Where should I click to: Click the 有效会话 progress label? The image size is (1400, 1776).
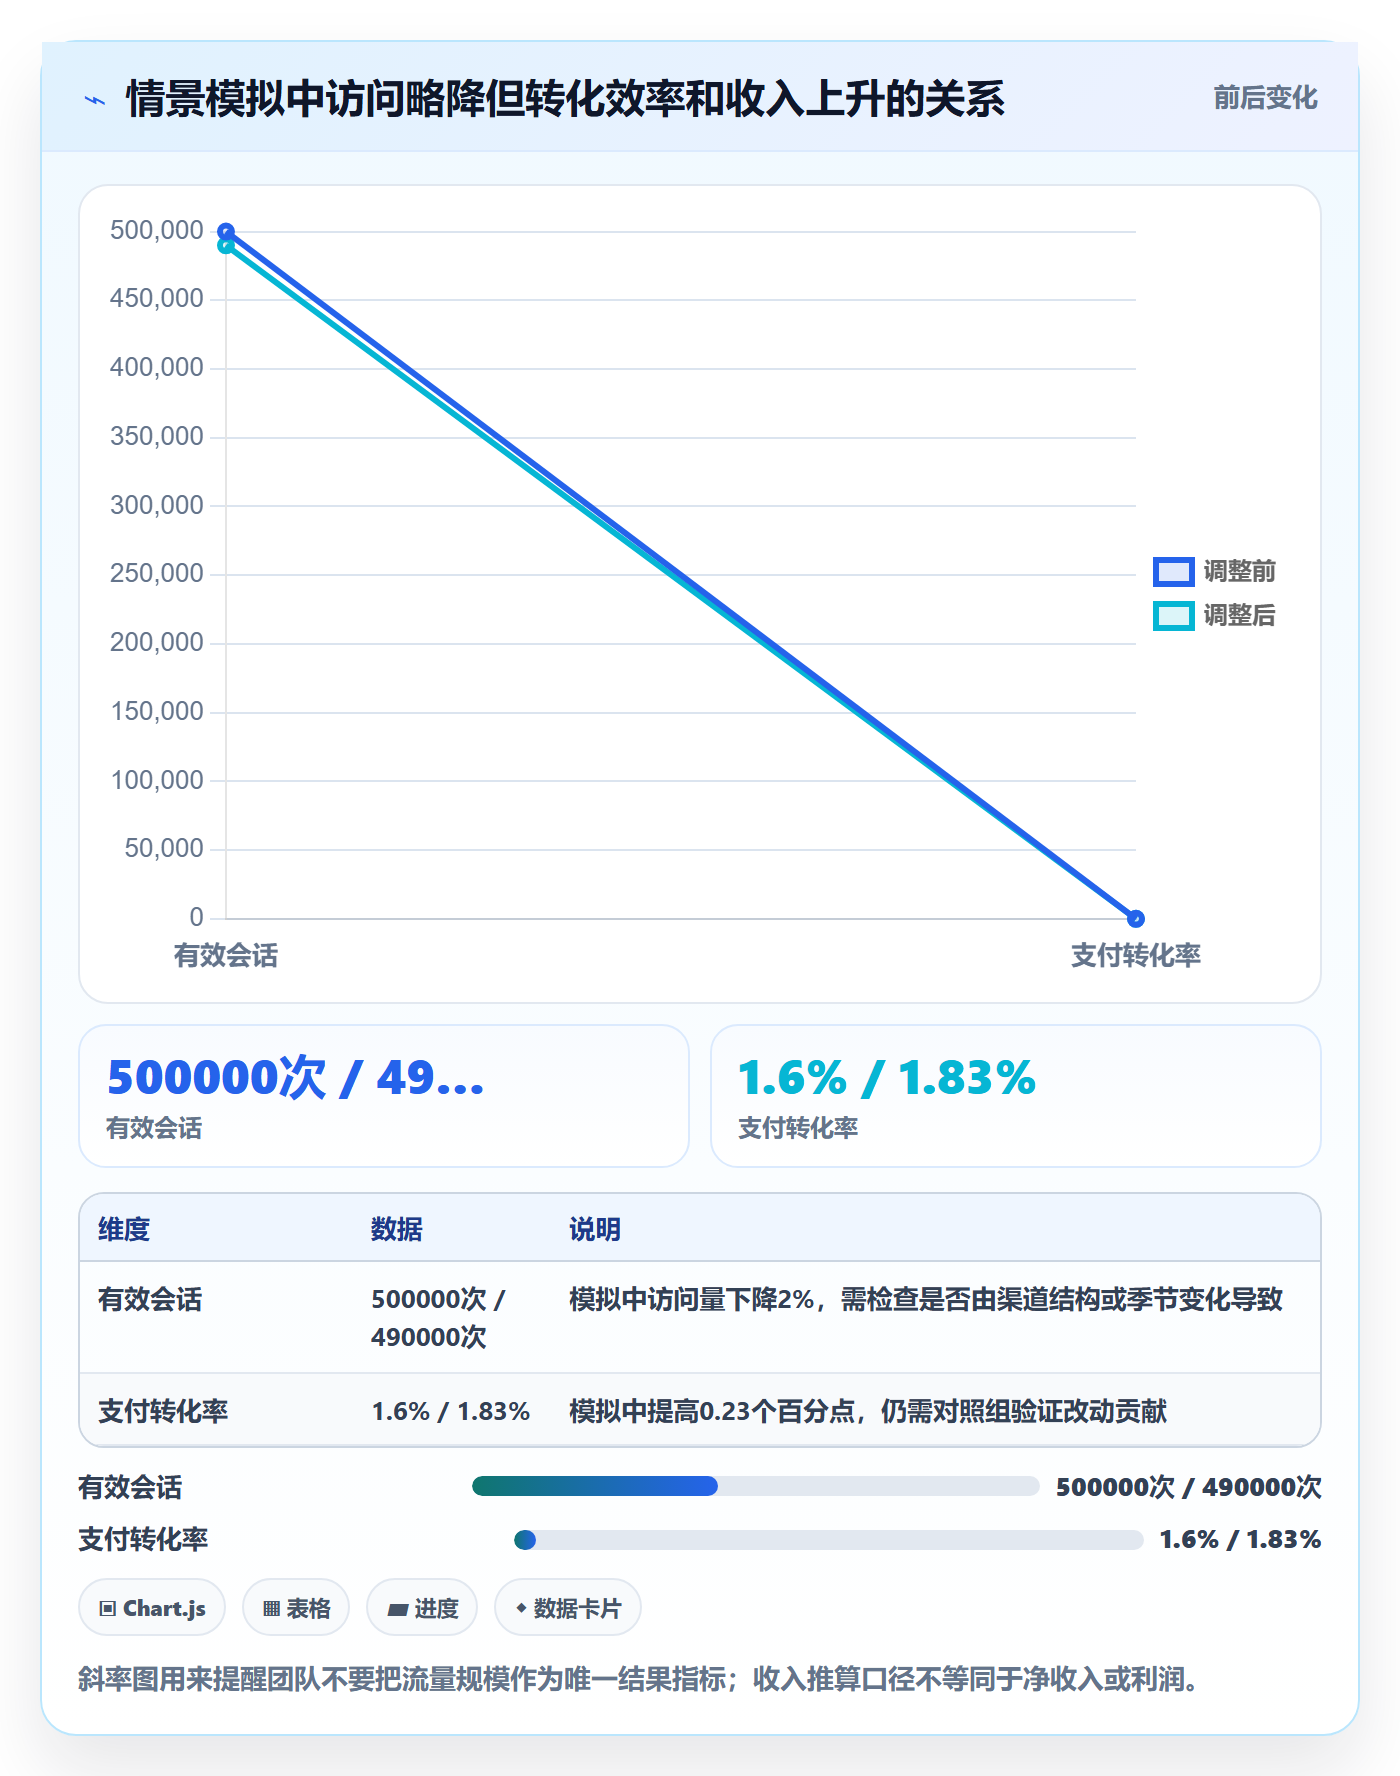130,1487
